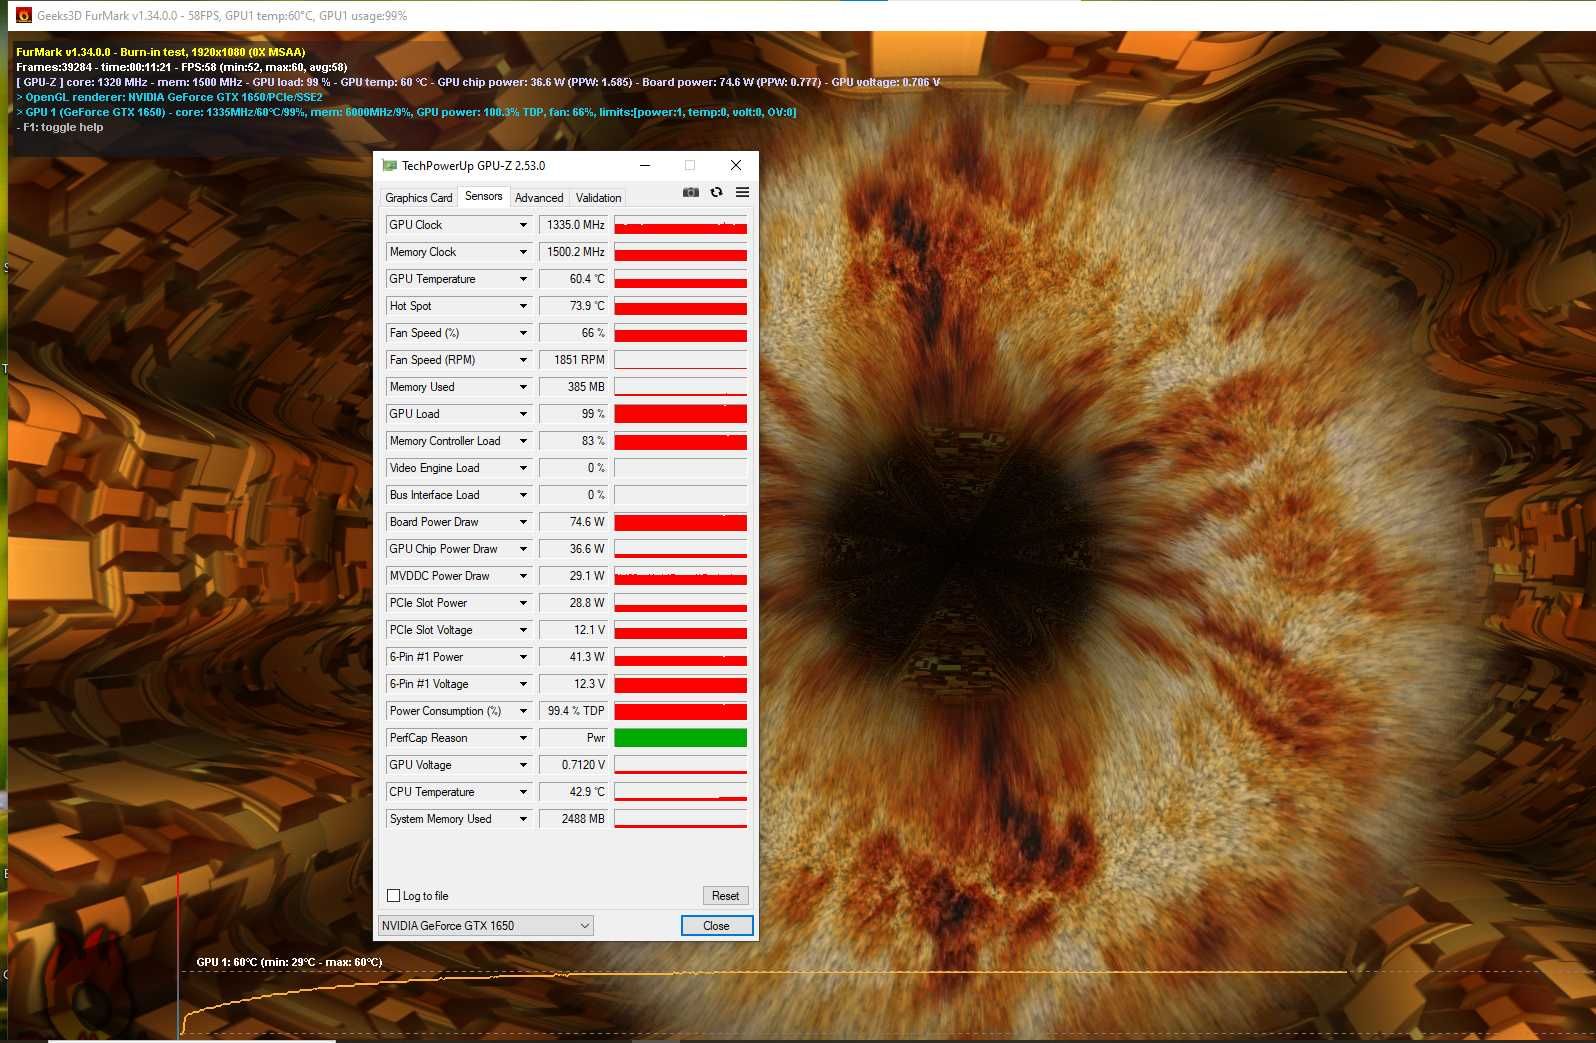Click the GPU Clock value 1335.0 MHz
The width and height of the screenshot is (1596, 1043).
(x=574, y=225)
